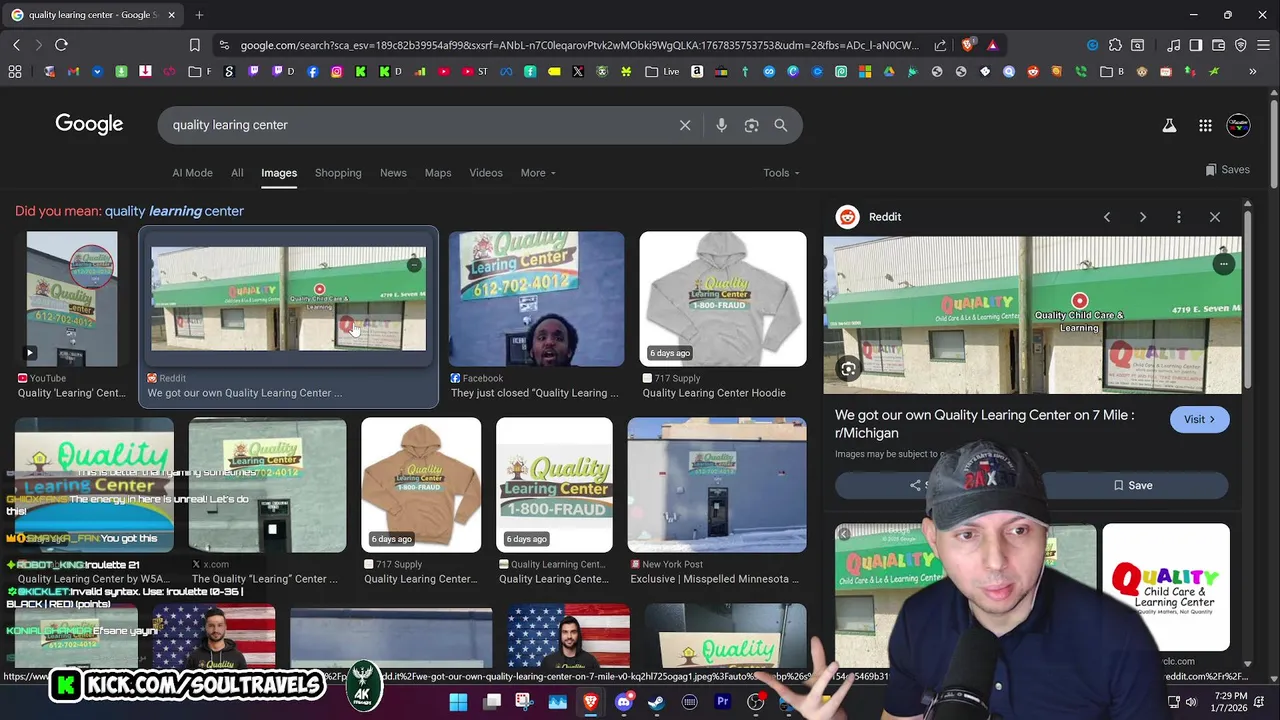
Task: Go to next image in Reddit panel
Action: (1143, 217)
